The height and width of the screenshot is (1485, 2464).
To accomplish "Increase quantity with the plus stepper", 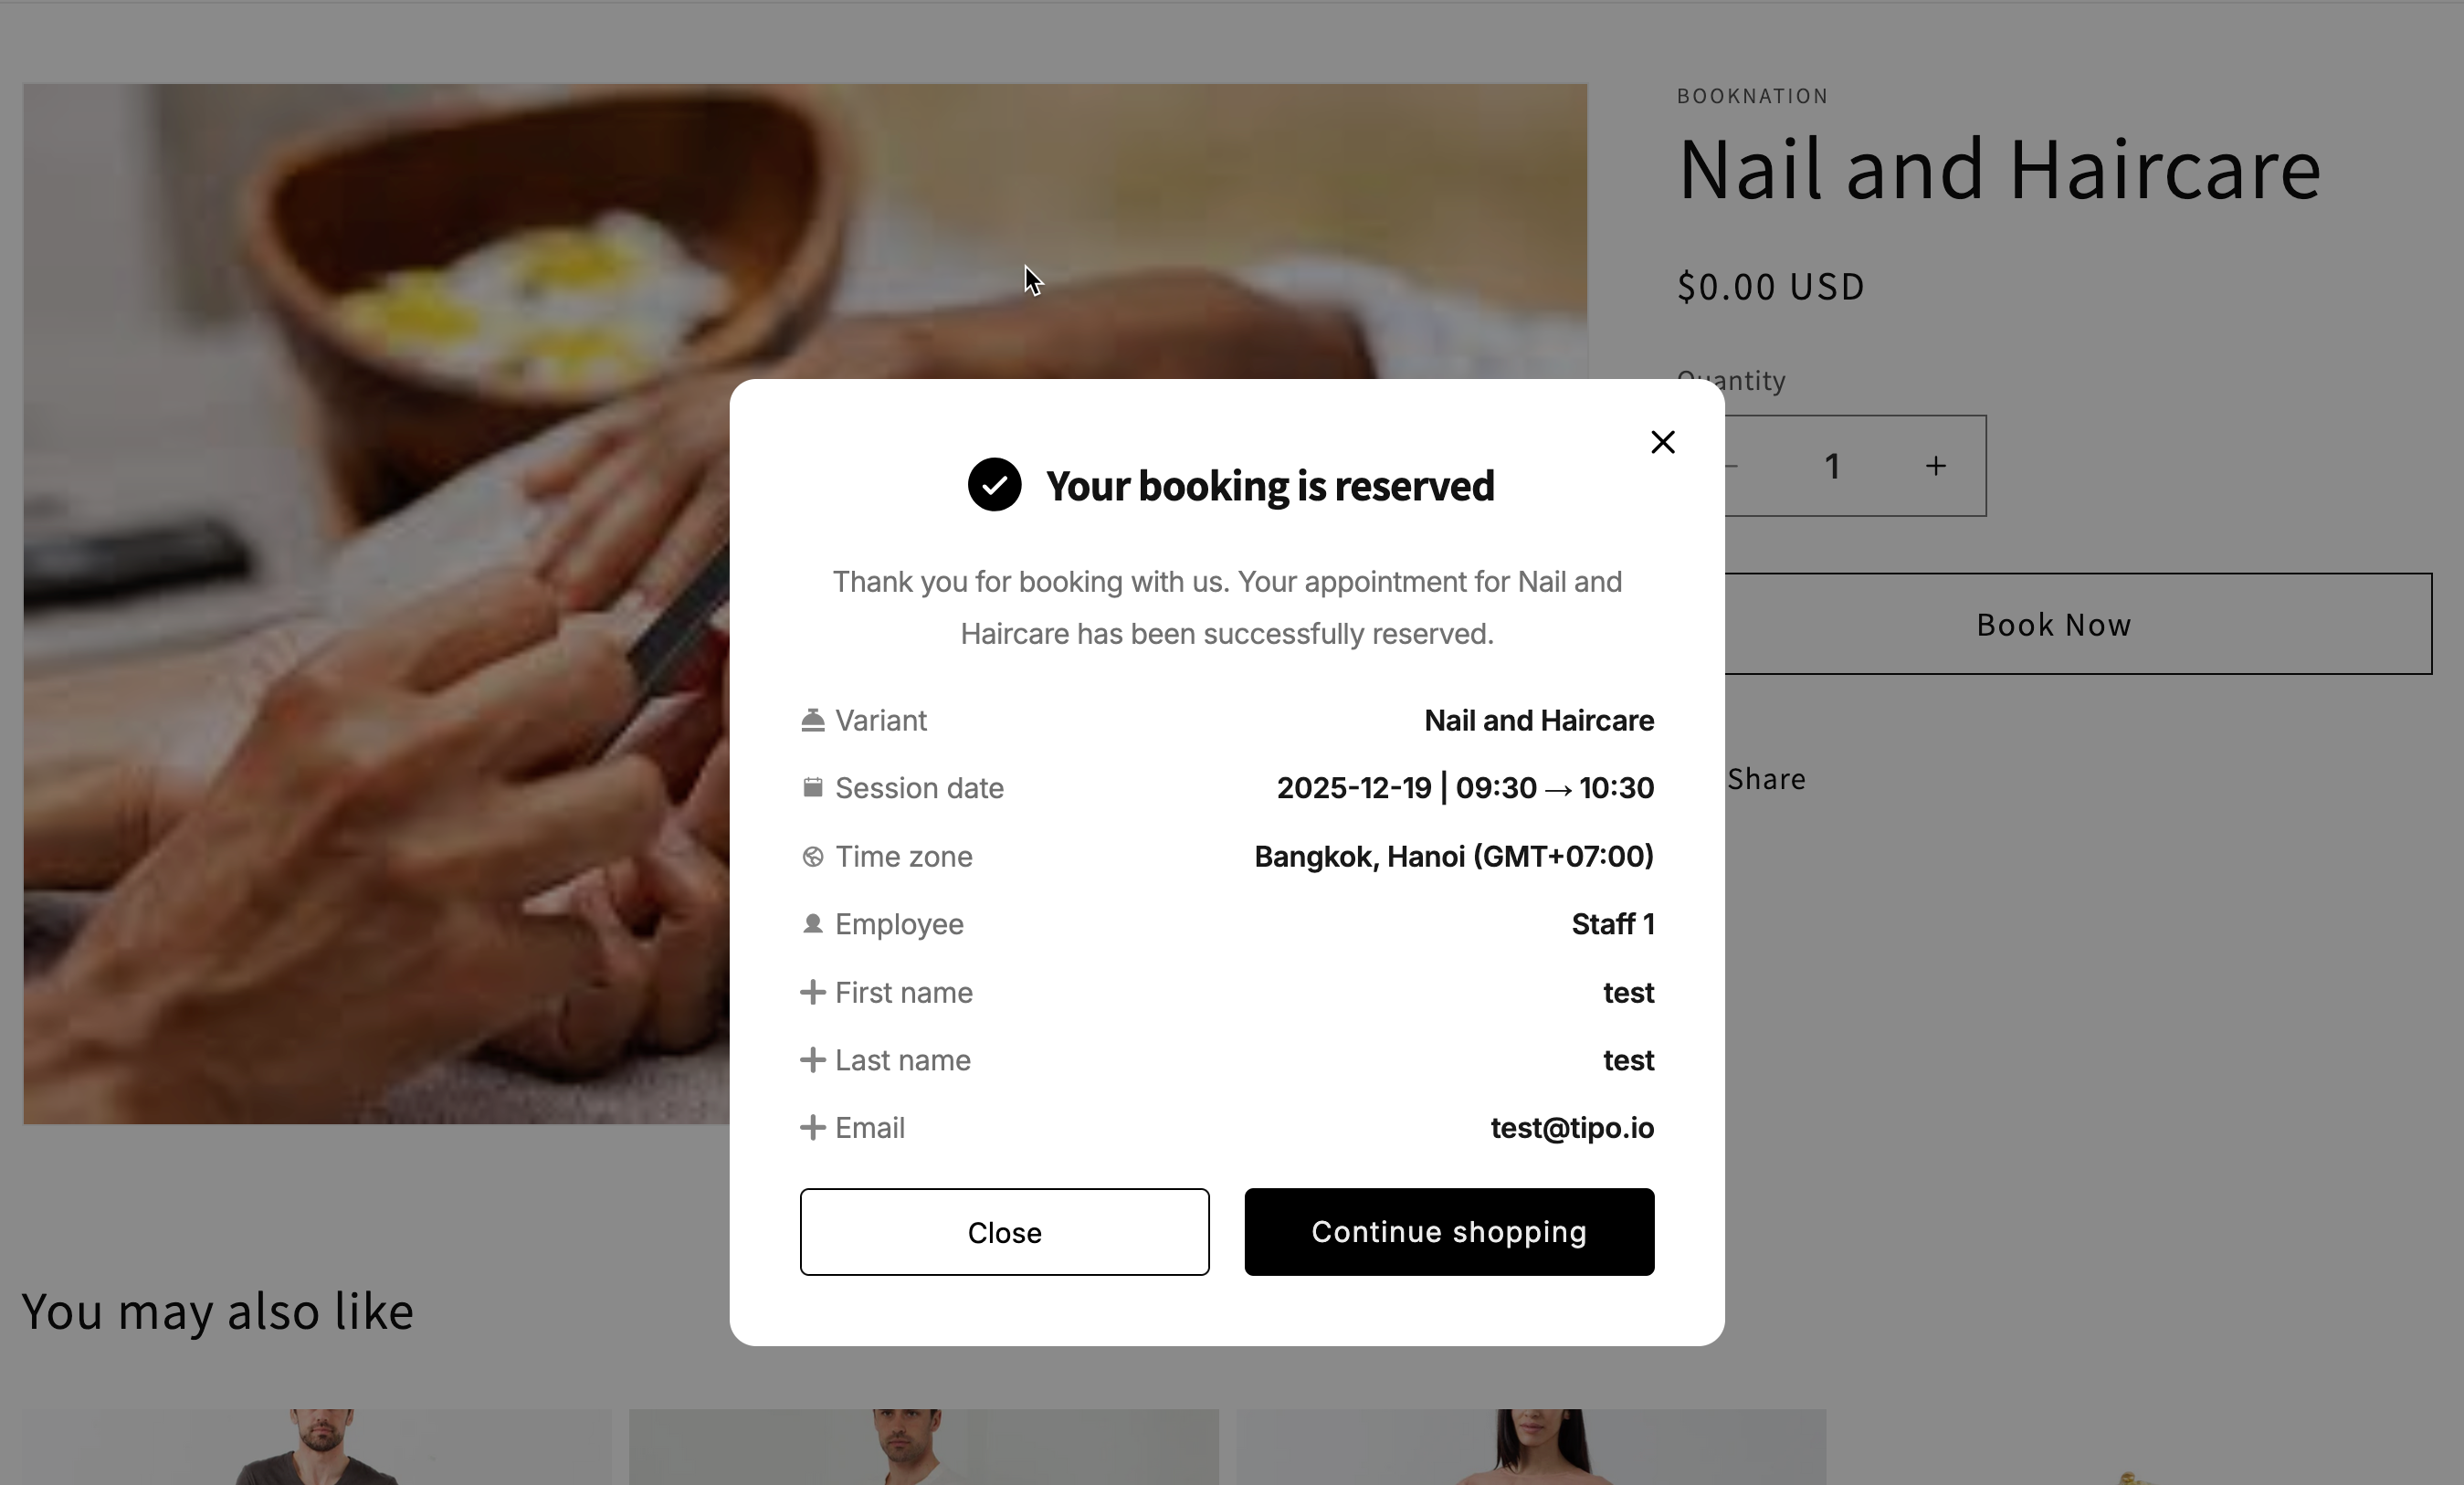I will tap(1936, 466).
